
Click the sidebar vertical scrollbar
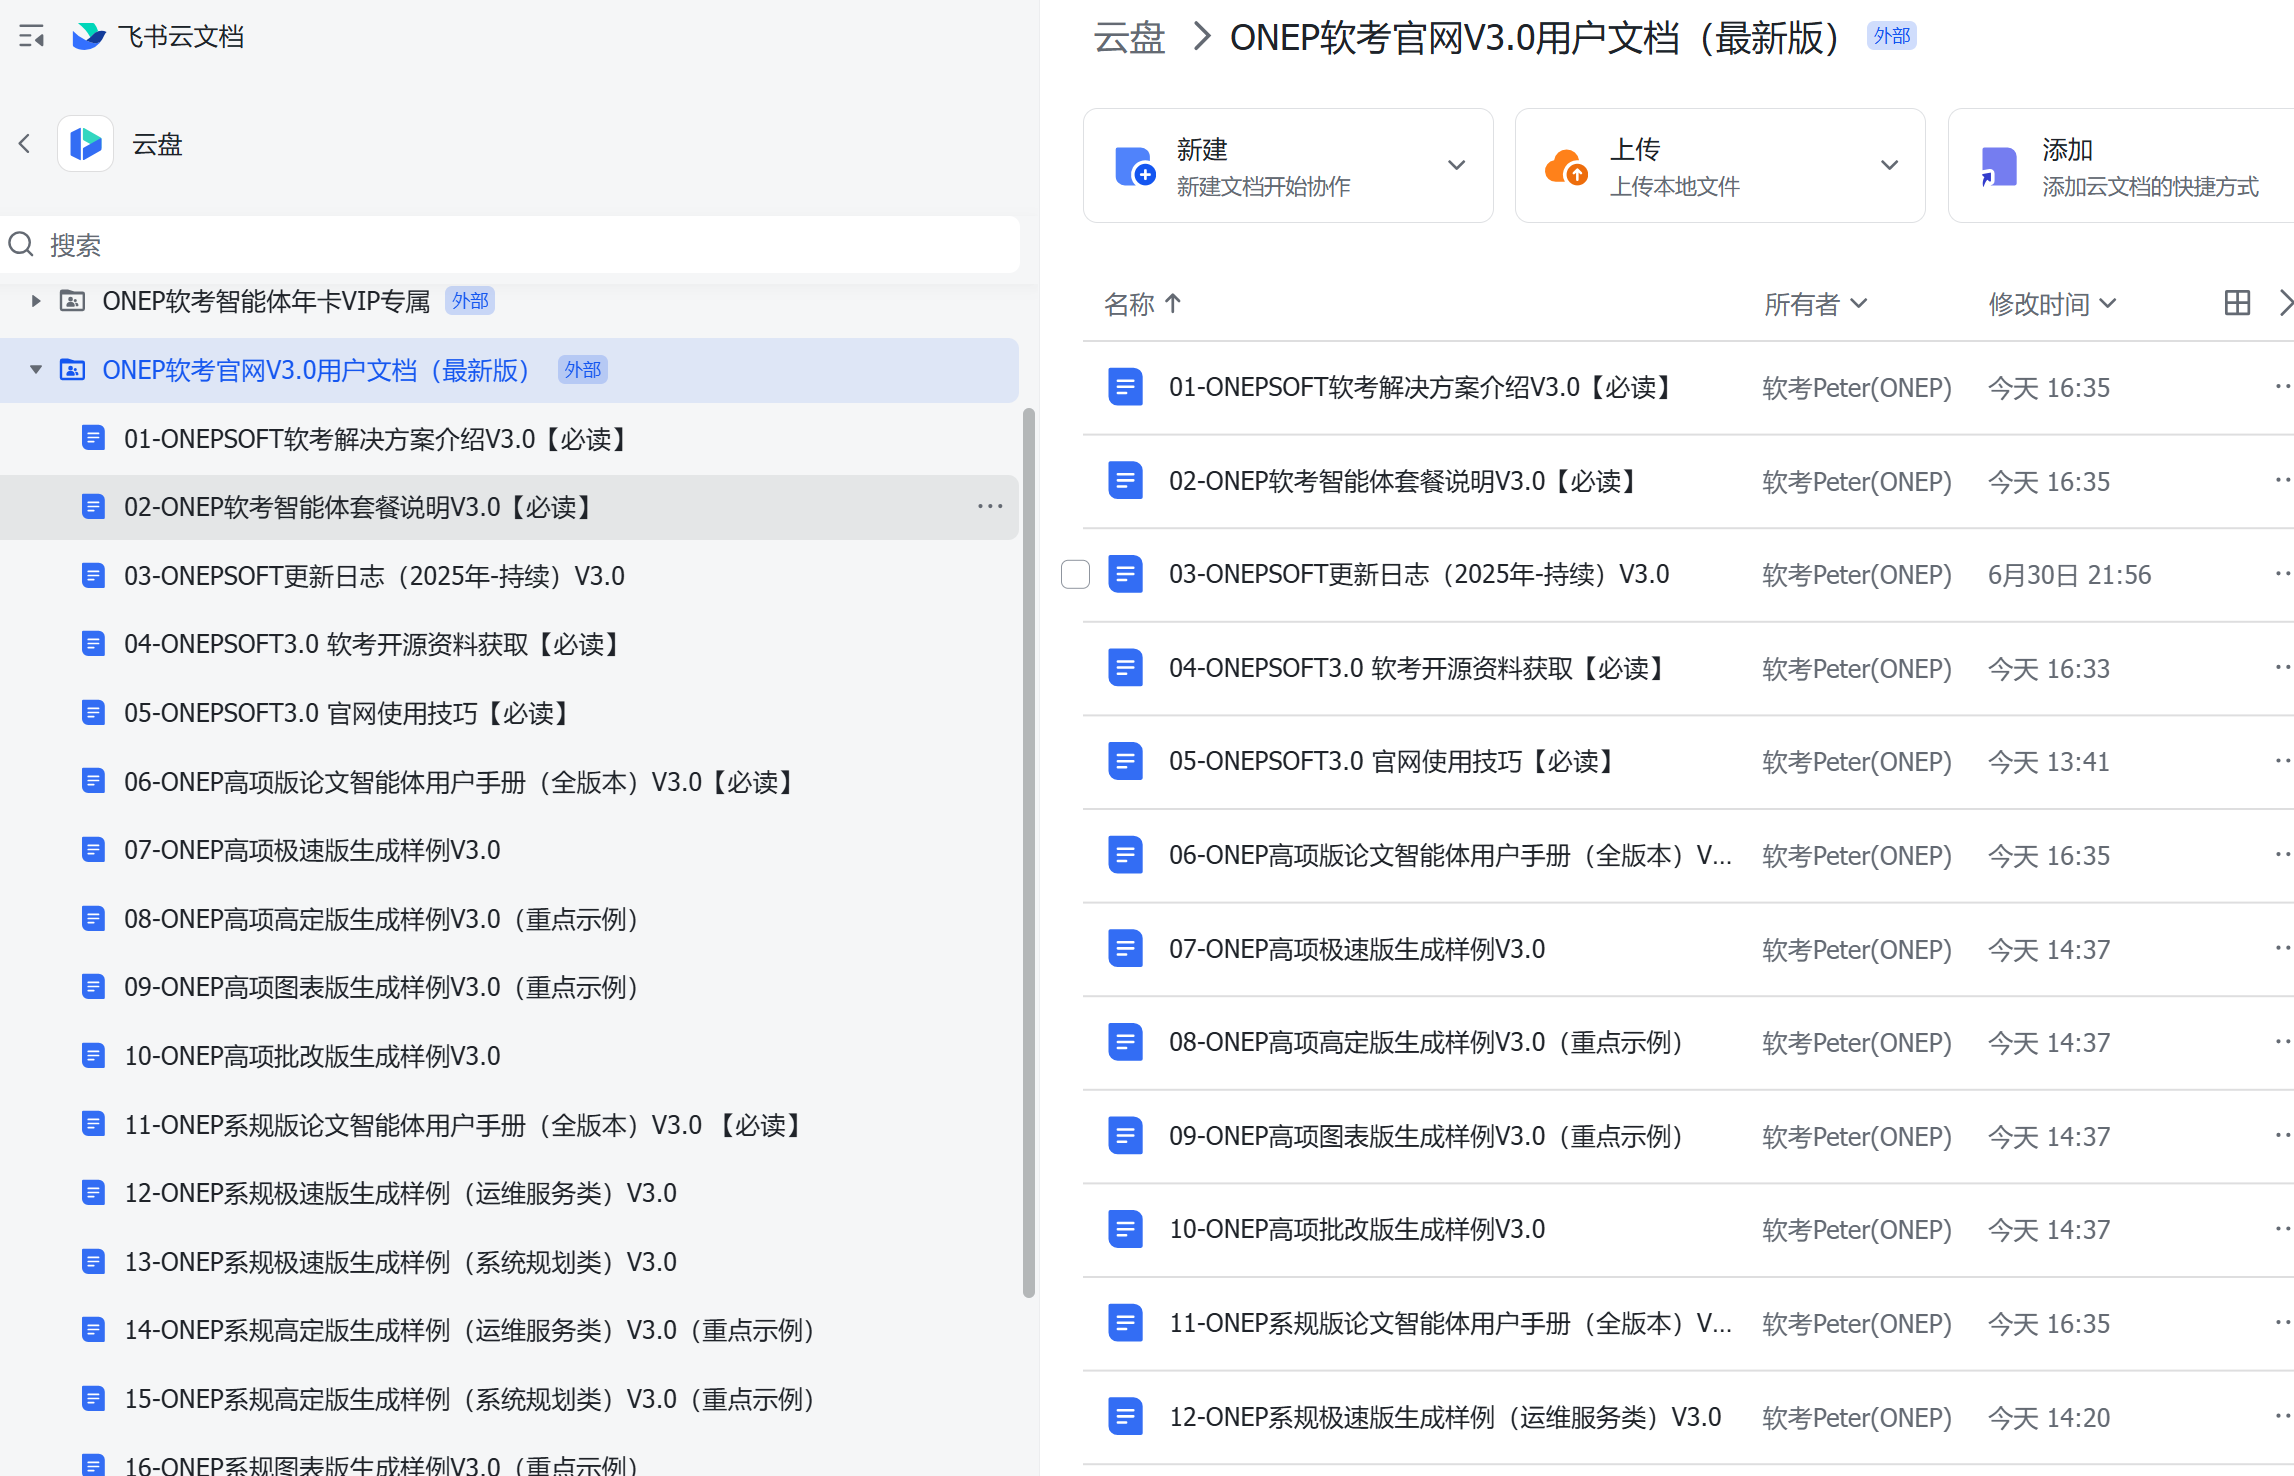pos(1028,852)
